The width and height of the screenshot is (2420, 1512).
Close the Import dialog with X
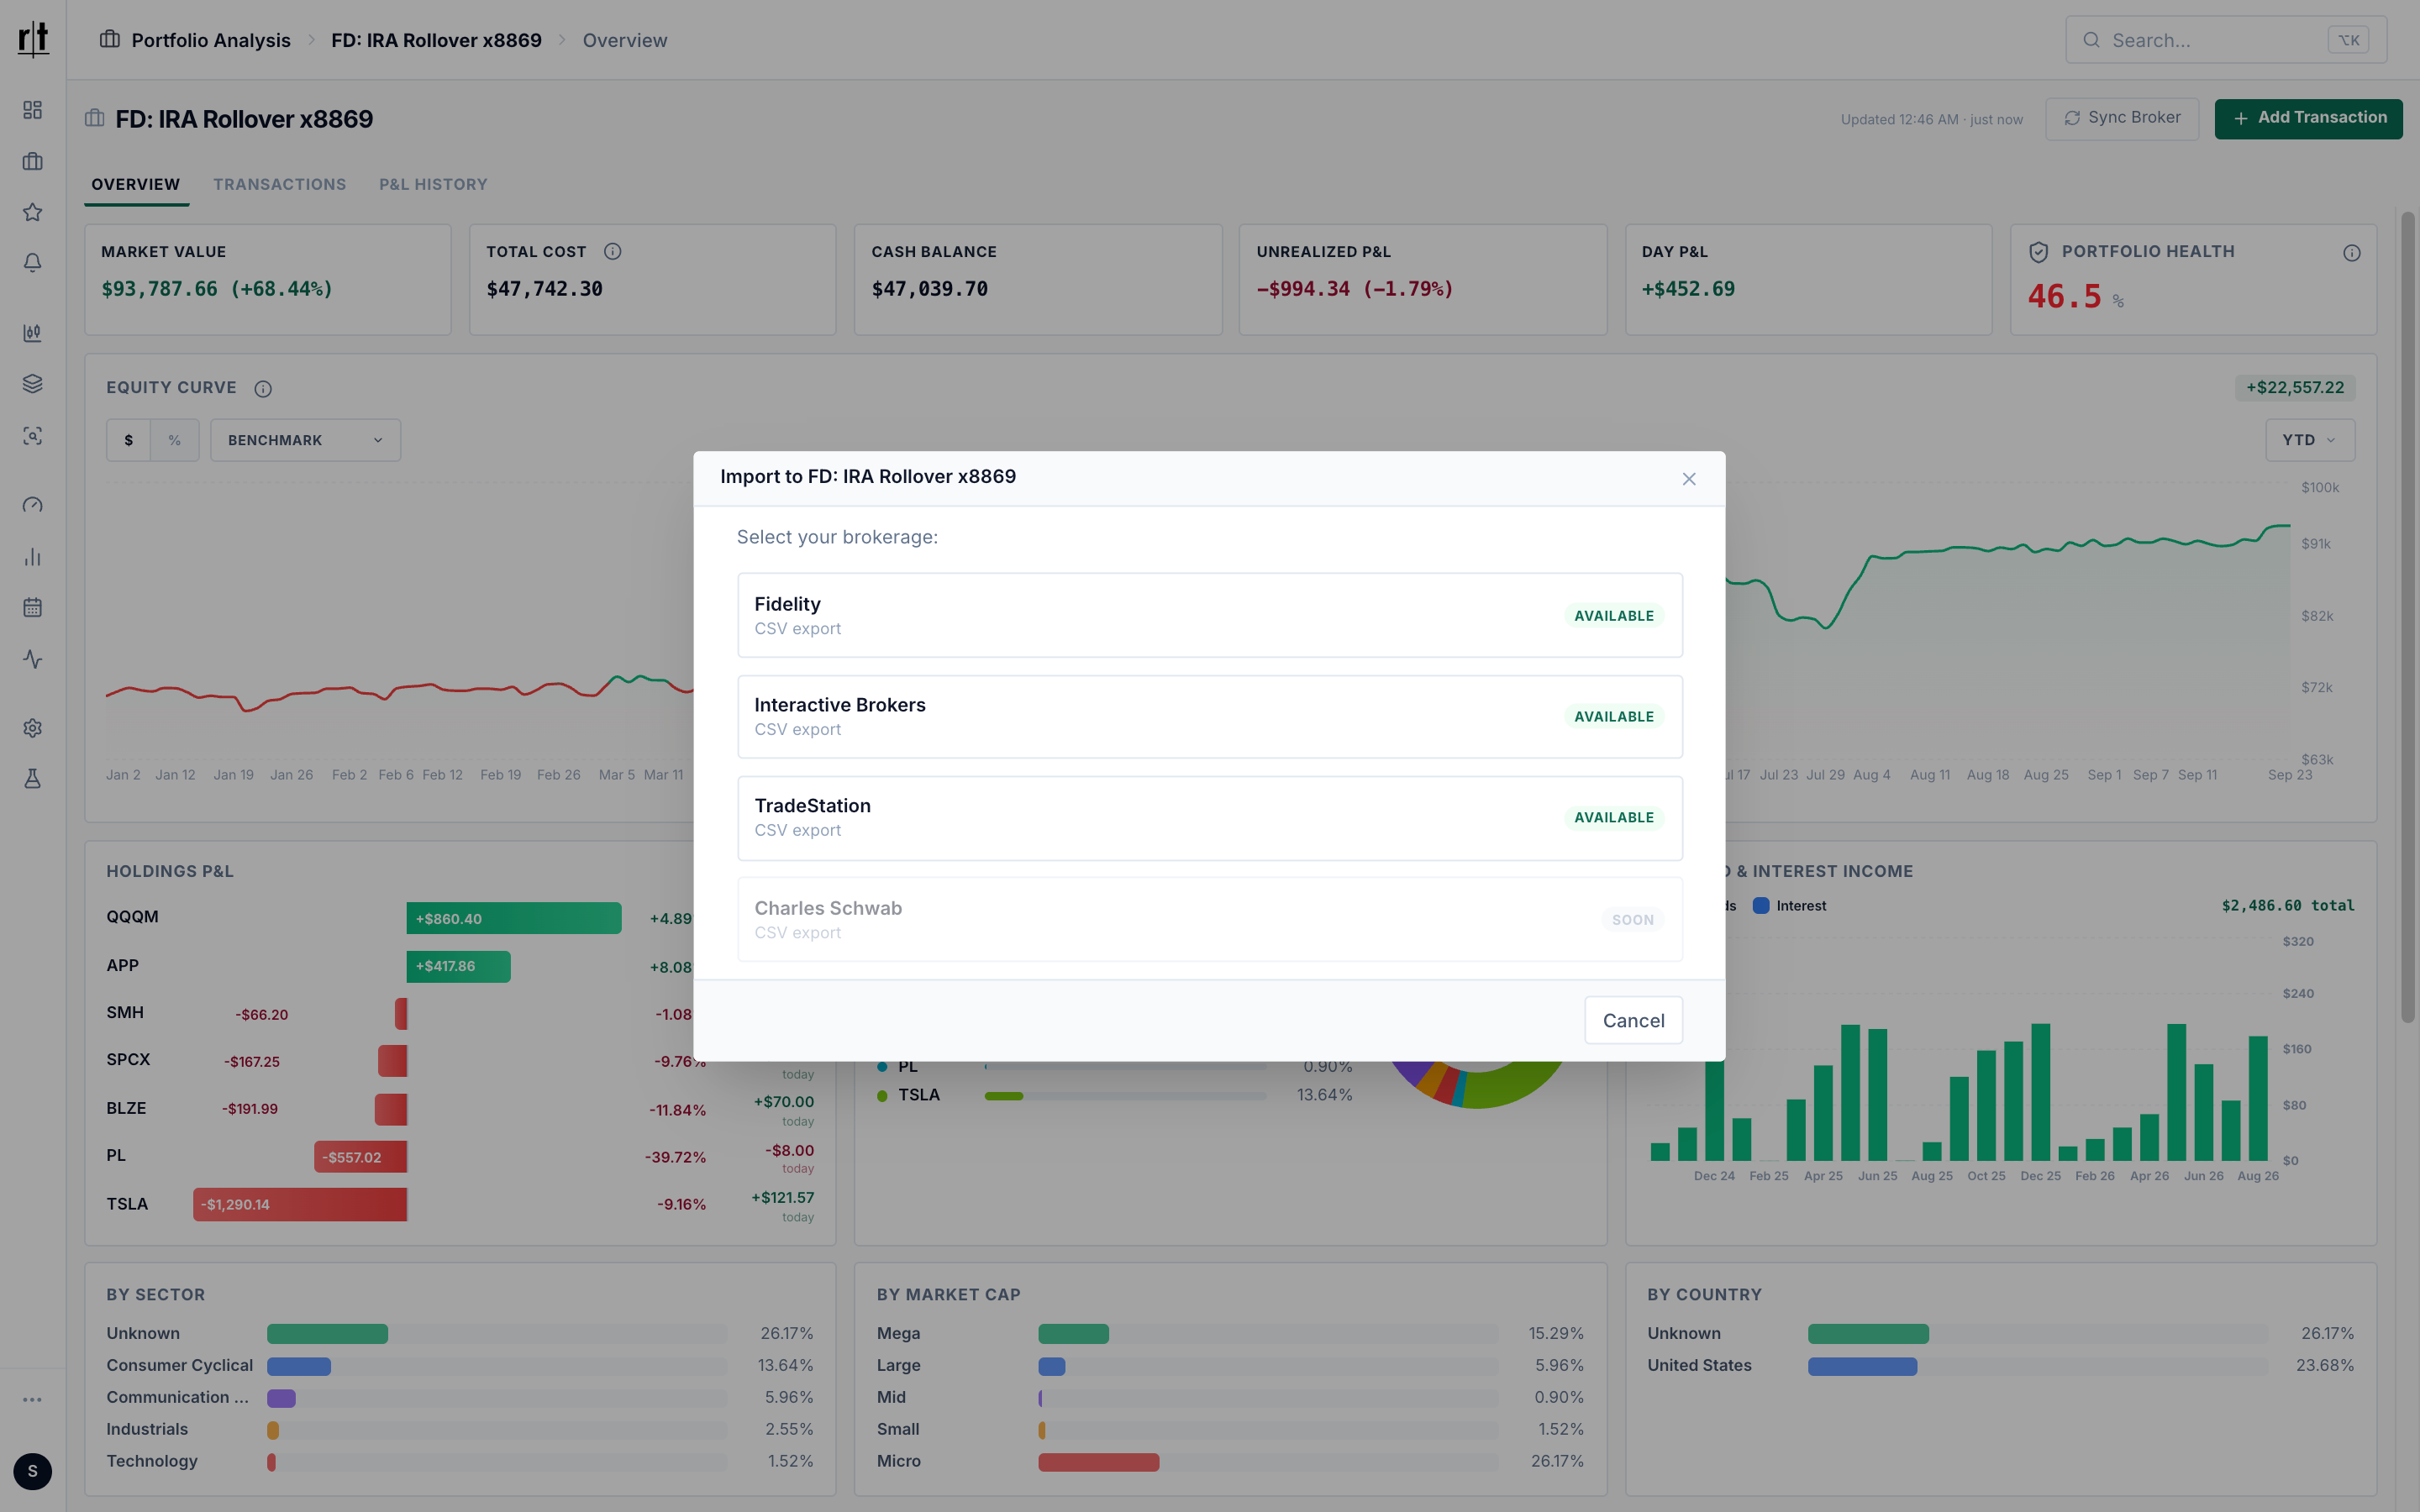point(1689,479)
